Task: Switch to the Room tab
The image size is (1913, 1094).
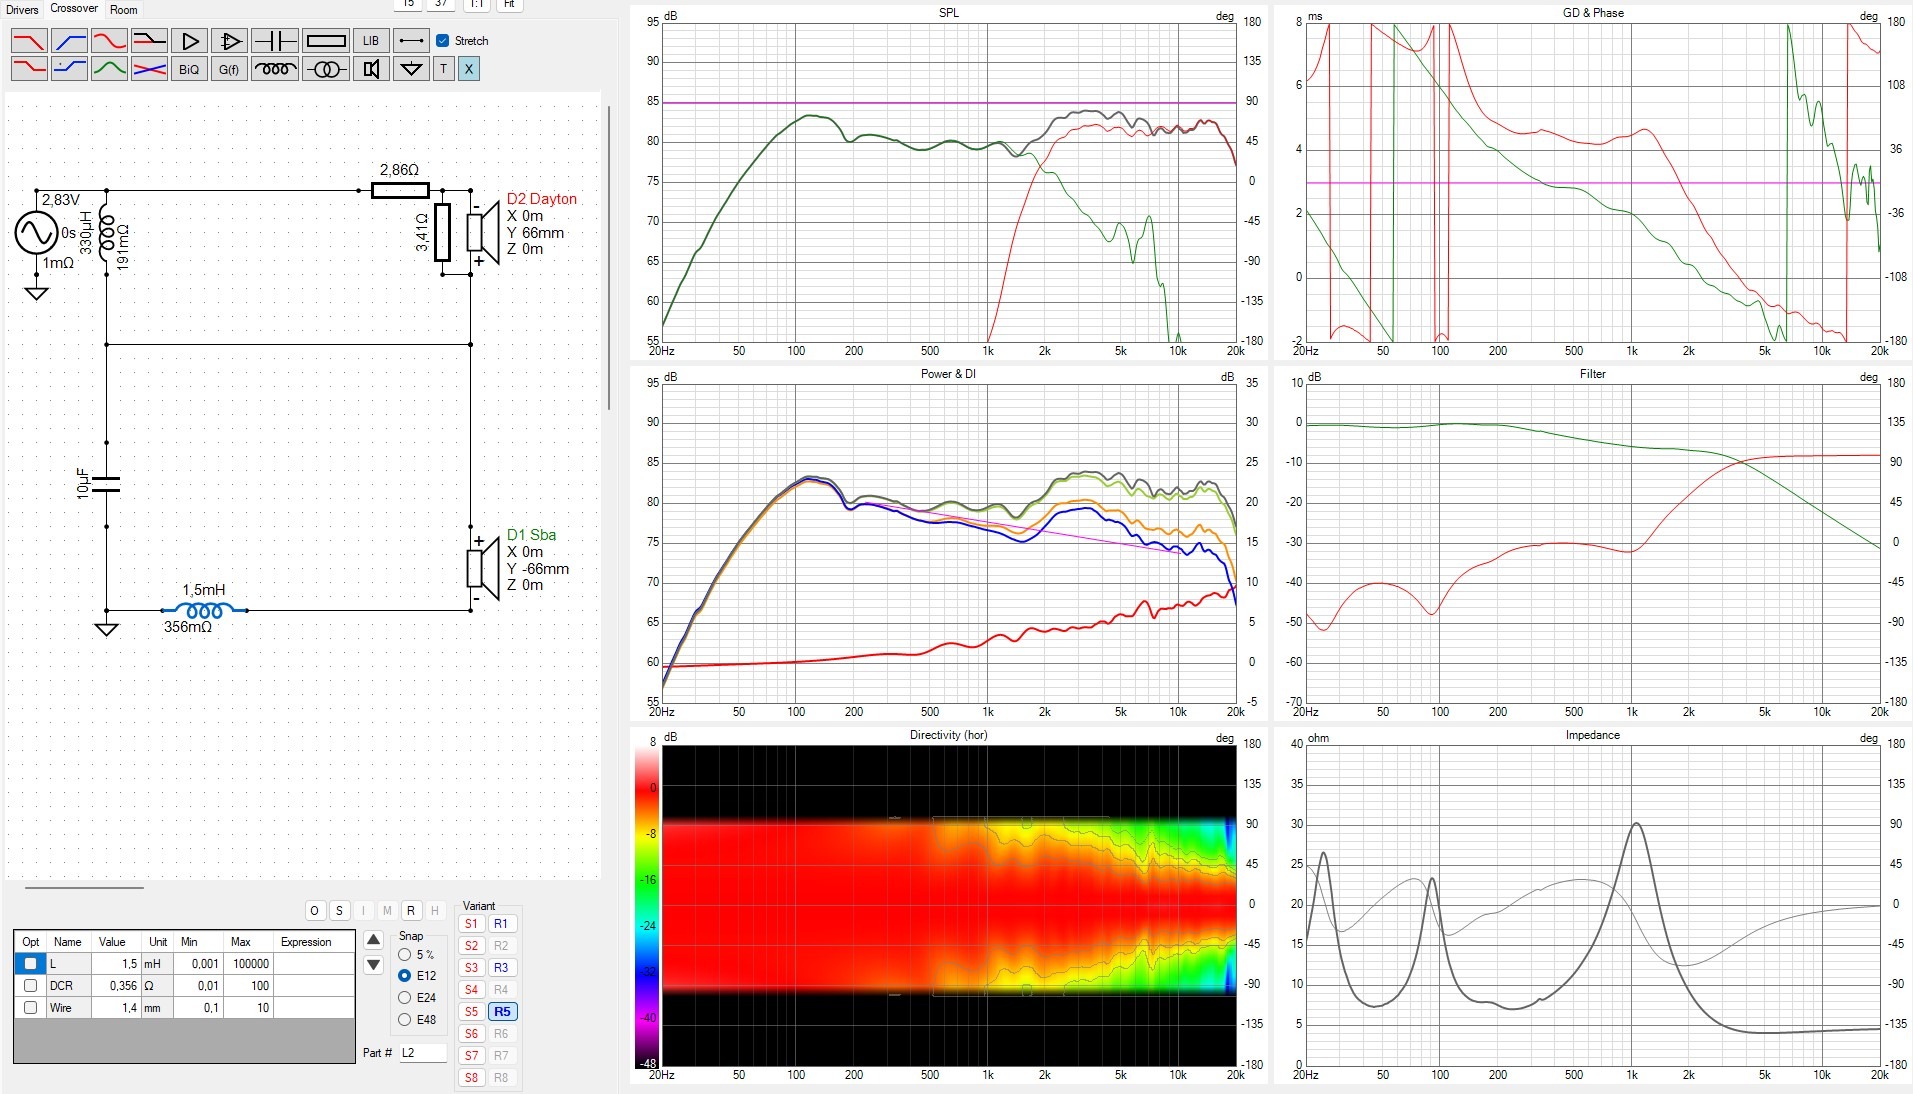Action: click(124, 10)
